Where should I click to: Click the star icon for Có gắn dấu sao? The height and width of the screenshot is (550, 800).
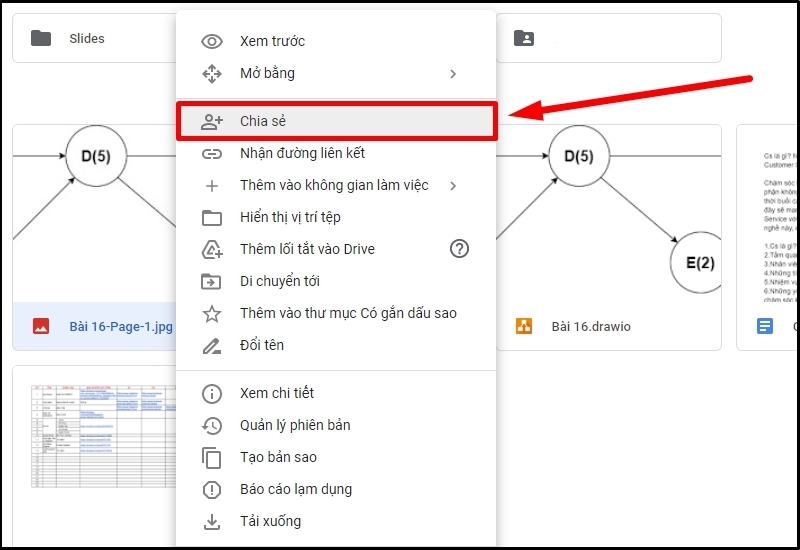(x=212, y=314)
